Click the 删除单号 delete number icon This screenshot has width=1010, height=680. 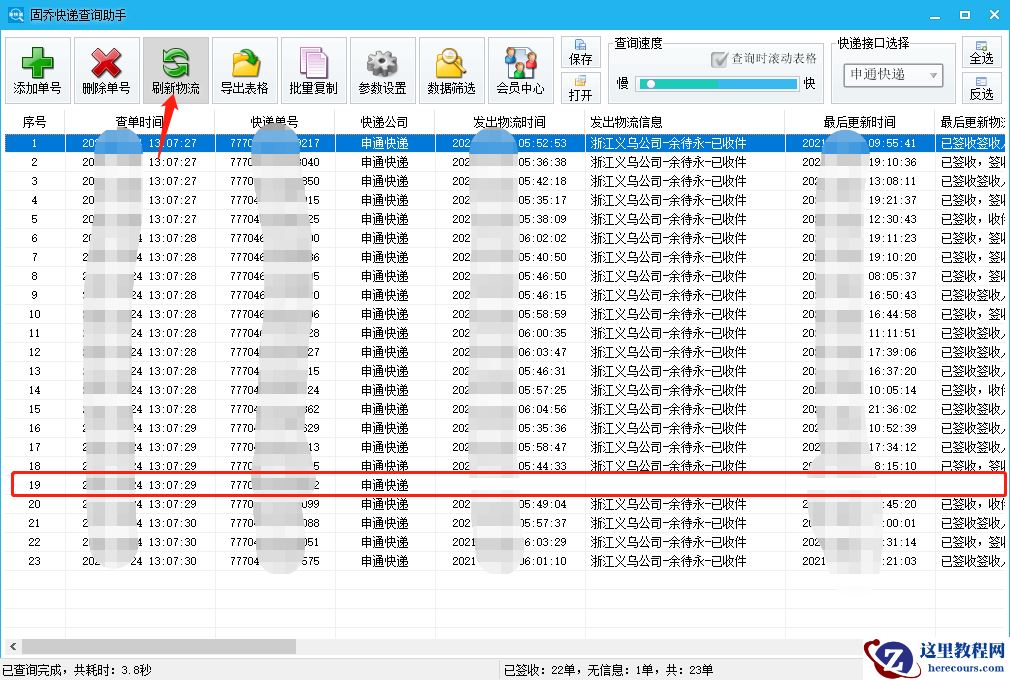click(x=106, y=68)
